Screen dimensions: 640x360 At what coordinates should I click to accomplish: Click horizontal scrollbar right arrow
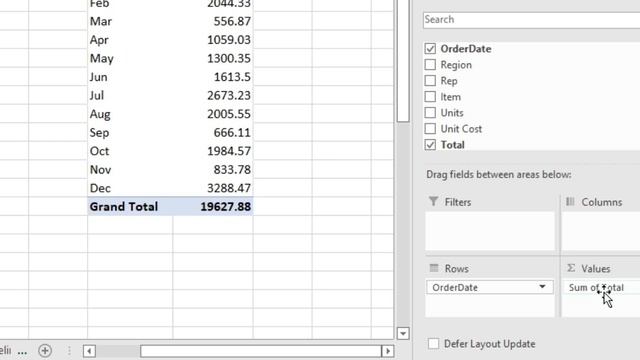388,351
